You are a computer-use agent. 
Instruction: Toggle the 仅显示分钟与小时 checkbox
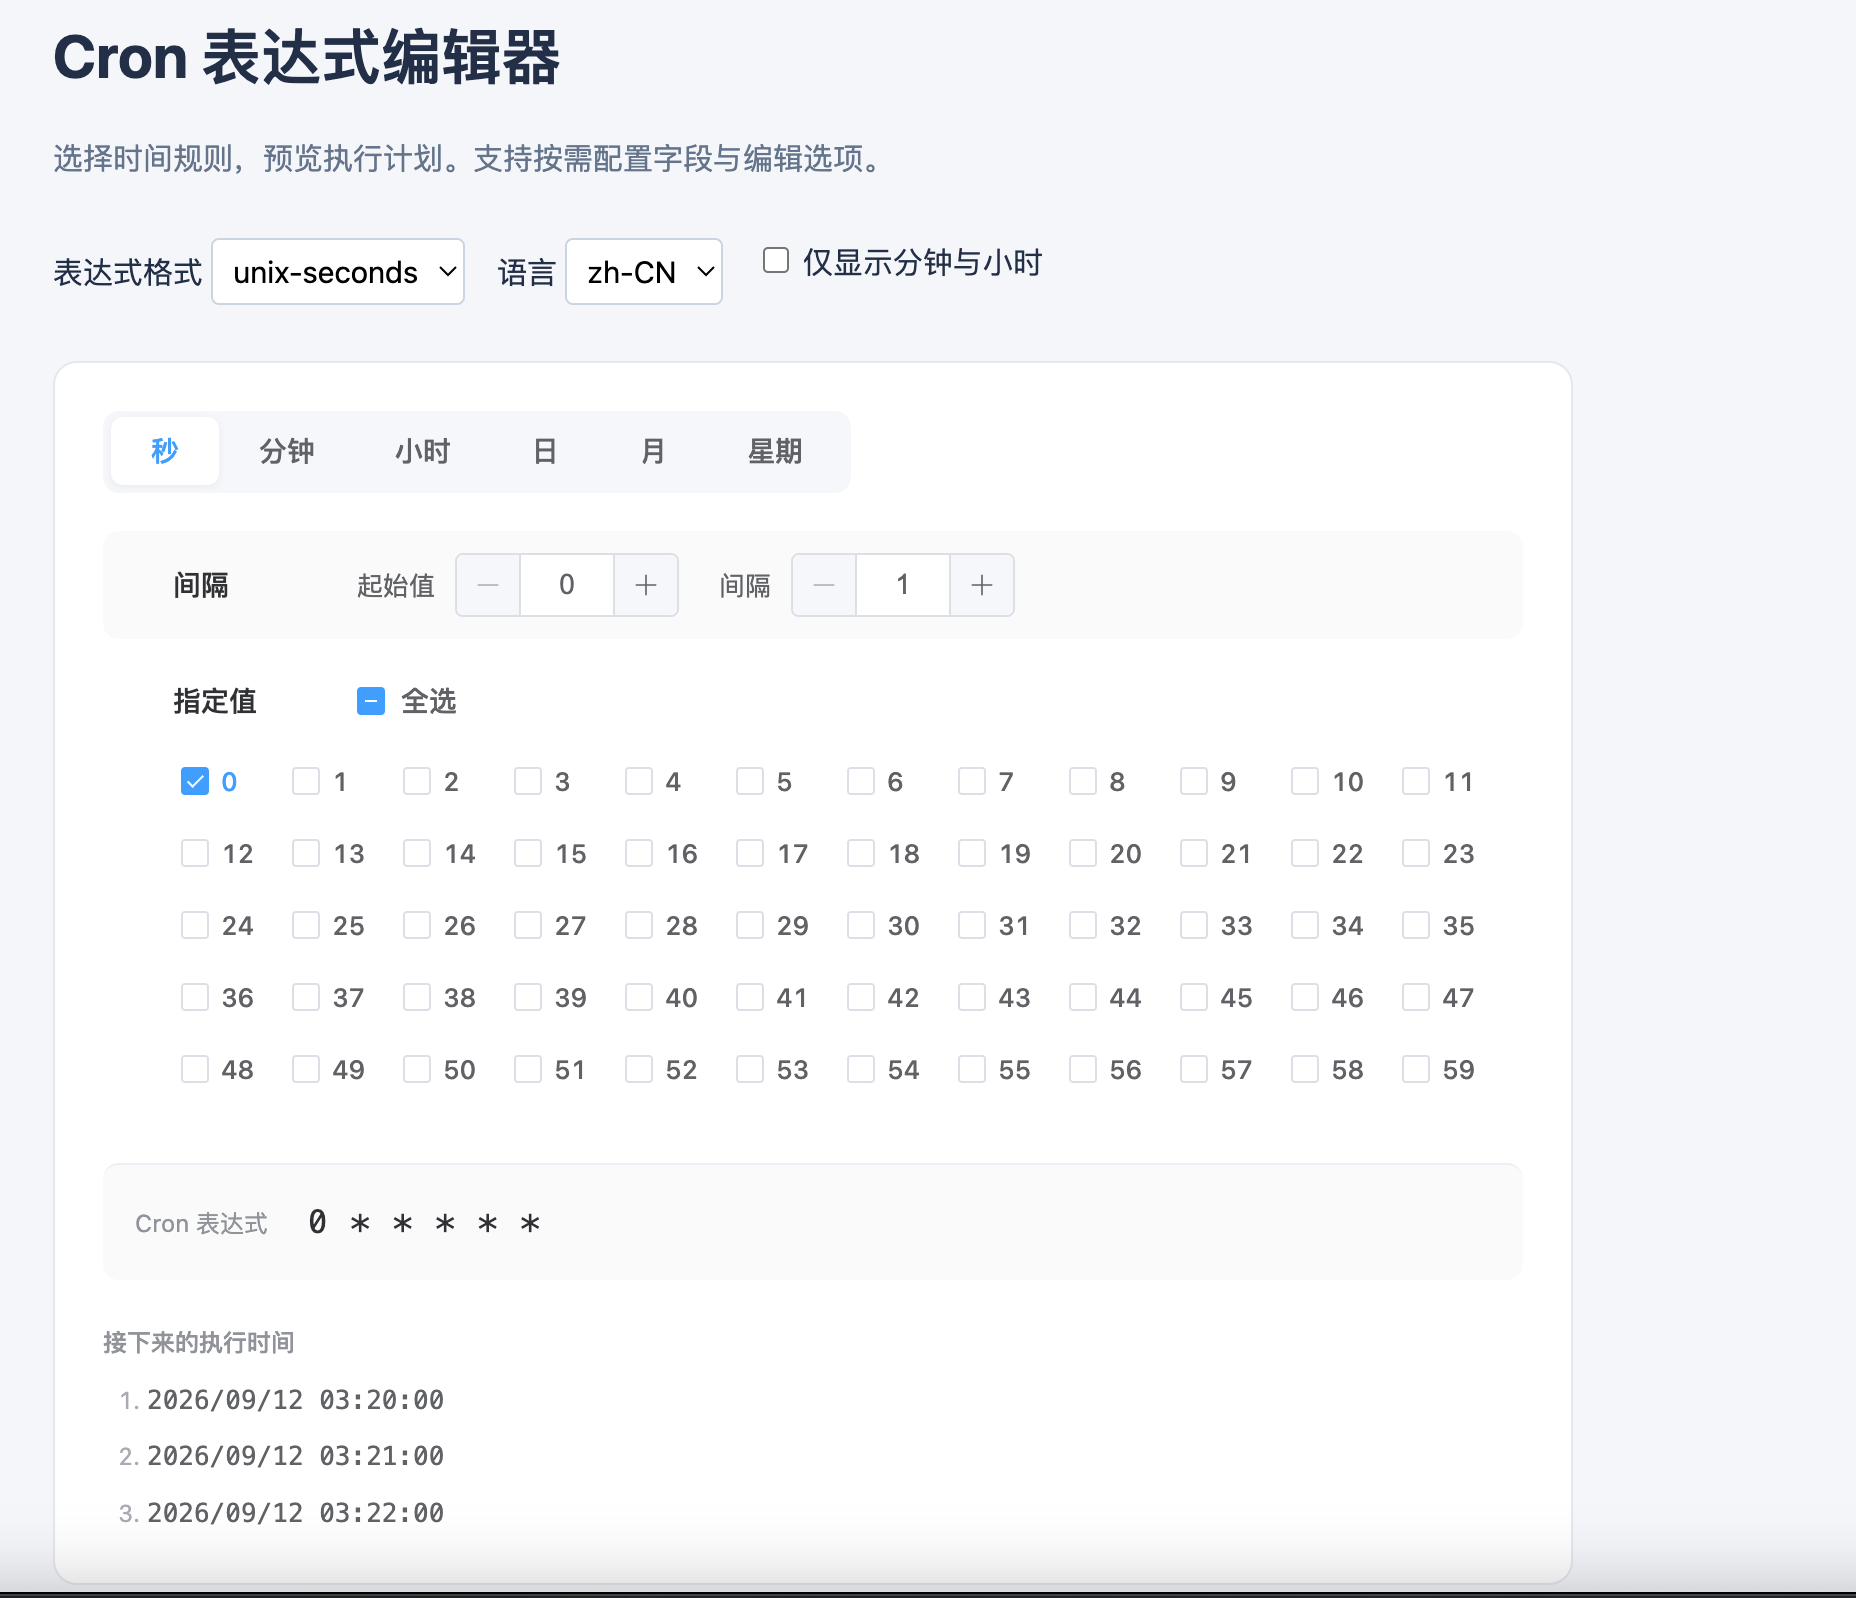click(776, 261)
